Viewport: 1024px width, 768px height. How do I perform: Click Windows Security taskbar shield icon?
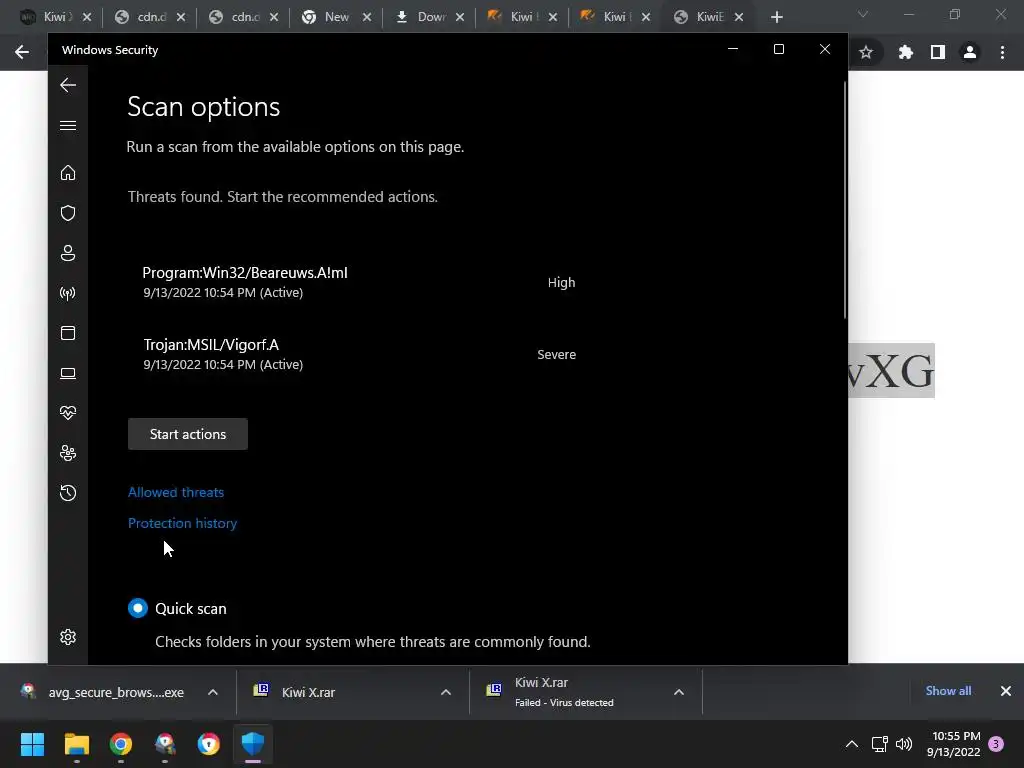click(x=253, y=744)
